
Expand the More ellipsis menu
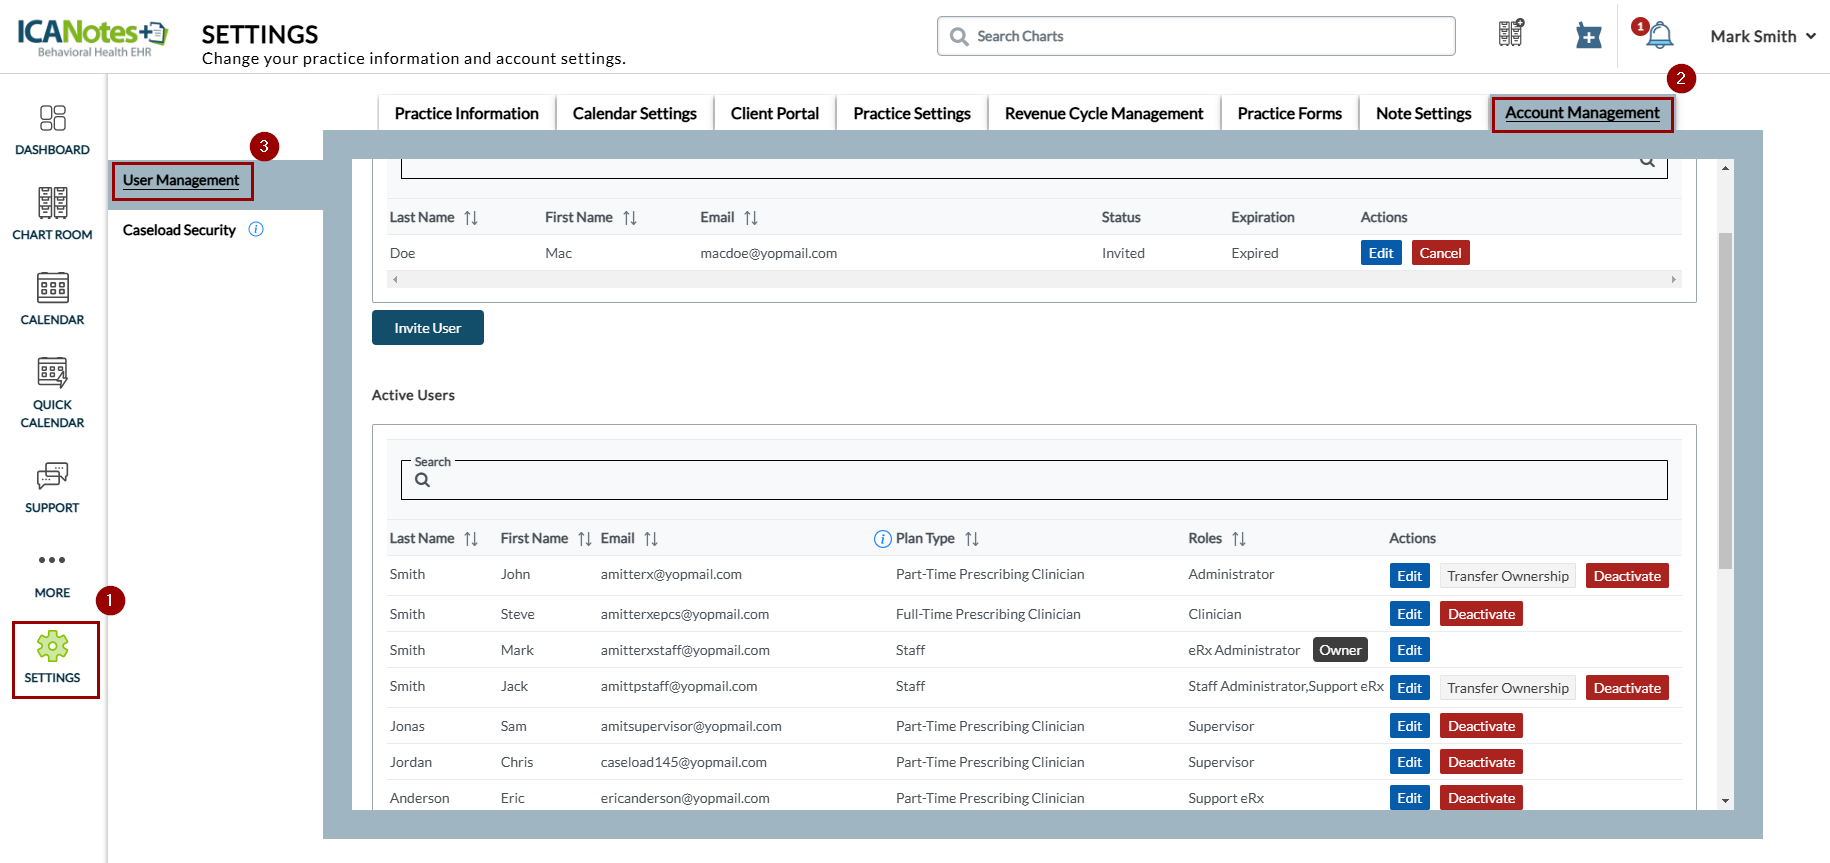tap(52, 560)
